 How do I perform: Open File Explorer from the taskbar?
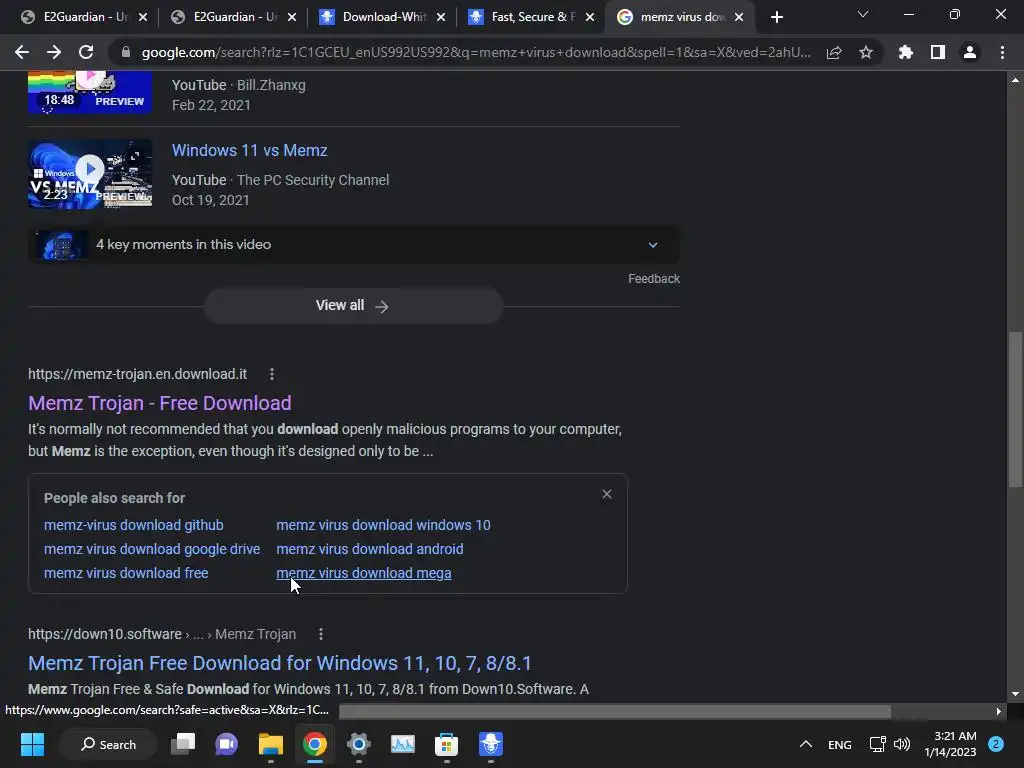click(x=270, y=744)
